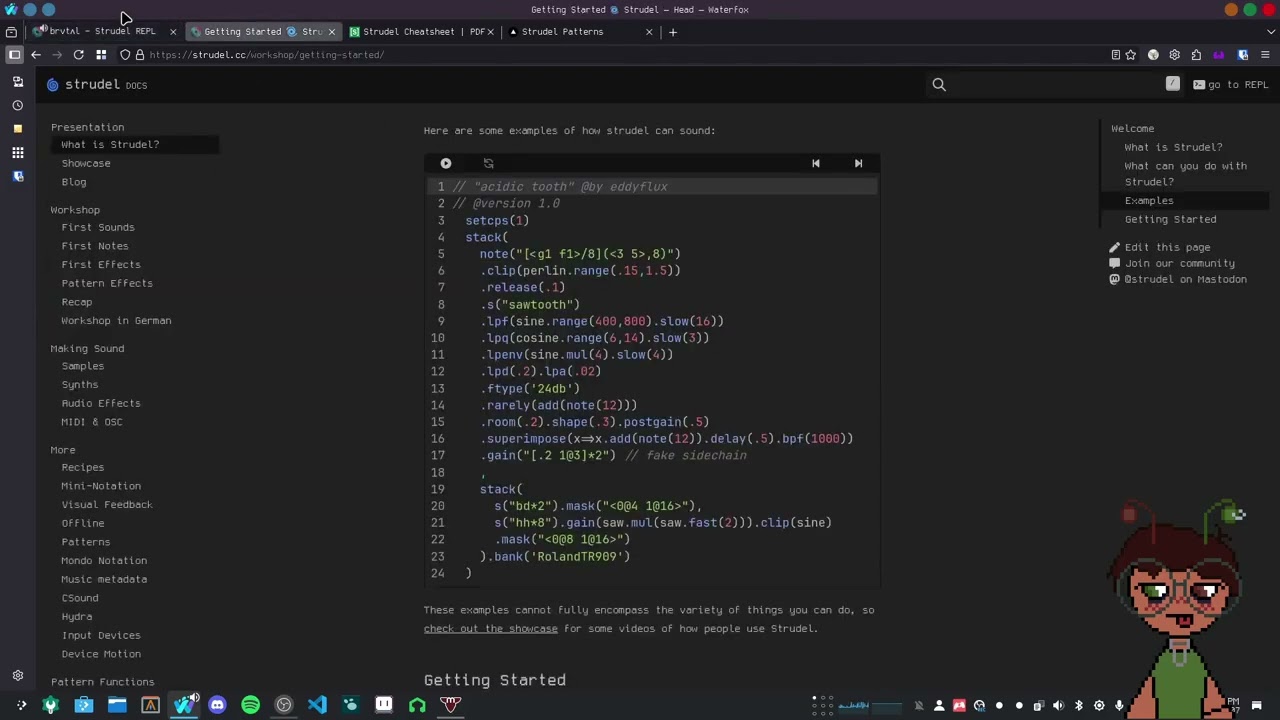This screenshot has width=1280, height=720.
Task: Bookmark this page with the star icon
Action: click(x=1131, y=55)
